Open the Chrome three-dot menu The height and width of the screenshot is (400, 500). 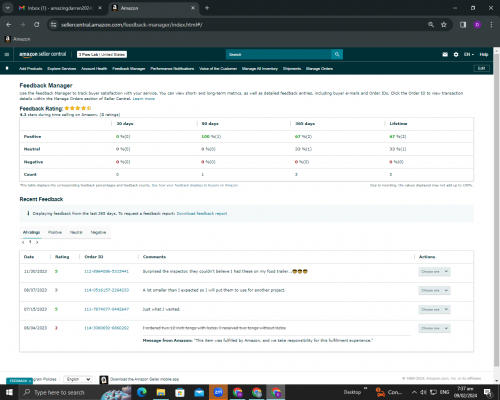pos(491,25)
